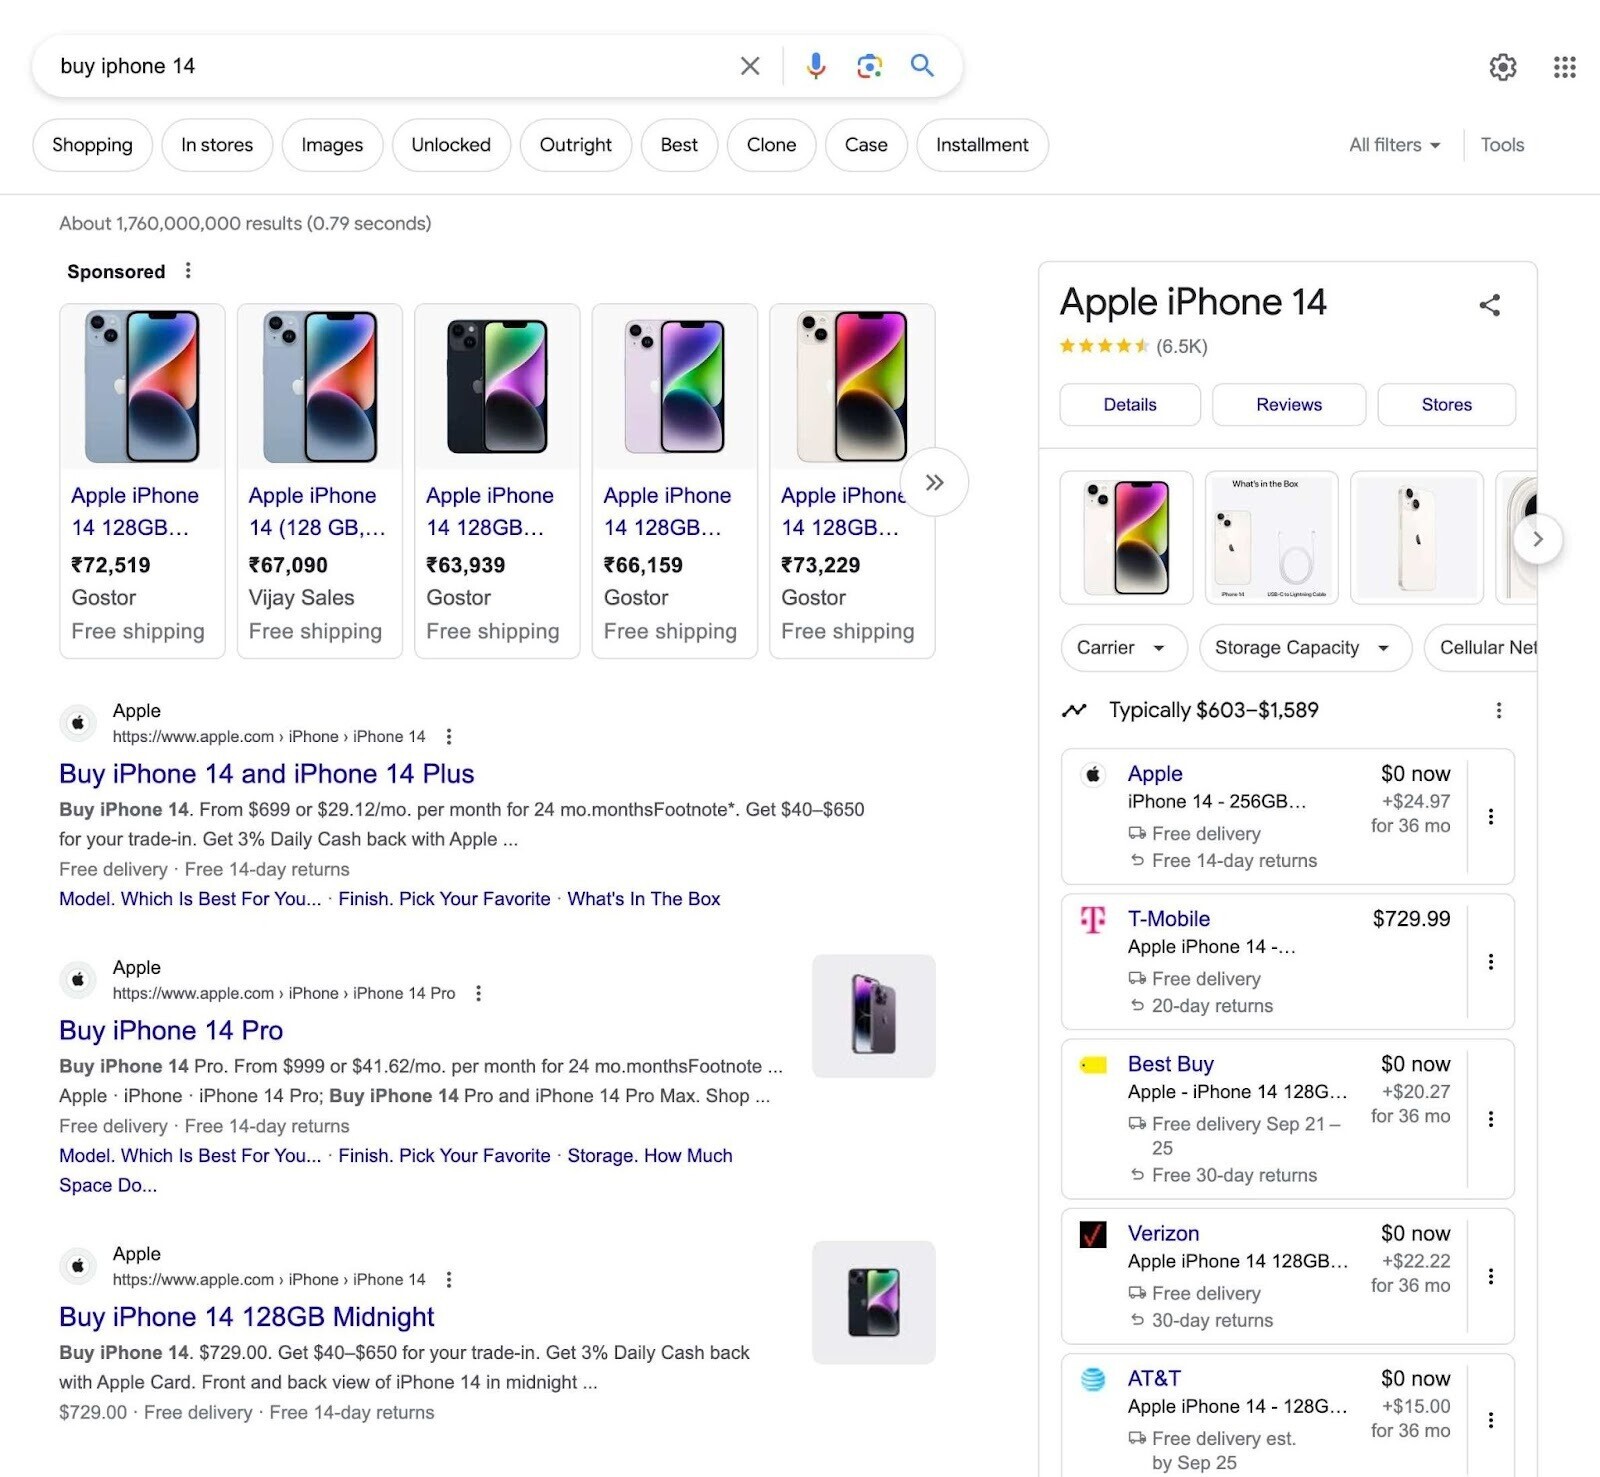Open 'Buy iPhone 14 128GB Midnight' result
The height and width of the screenshot is (1477, 1600).
(x=247, y=1317)
